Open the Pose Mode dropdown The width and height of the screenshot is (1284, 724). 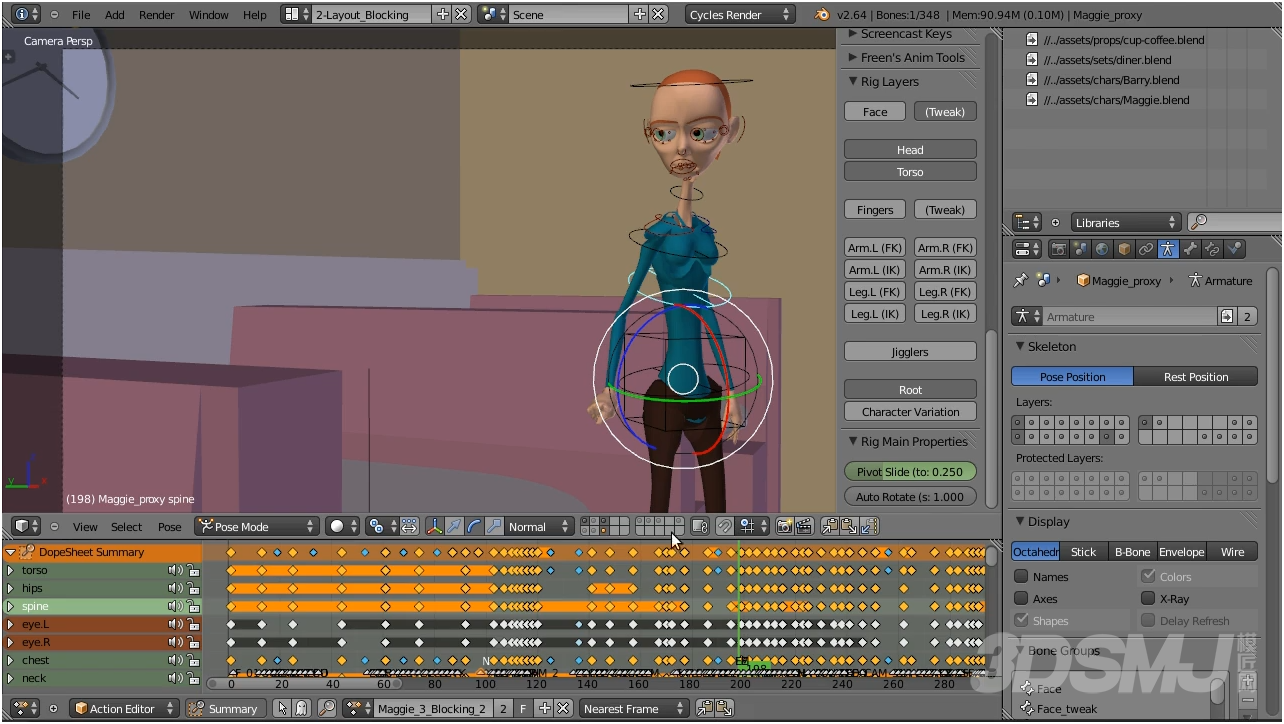click(256, 526)
